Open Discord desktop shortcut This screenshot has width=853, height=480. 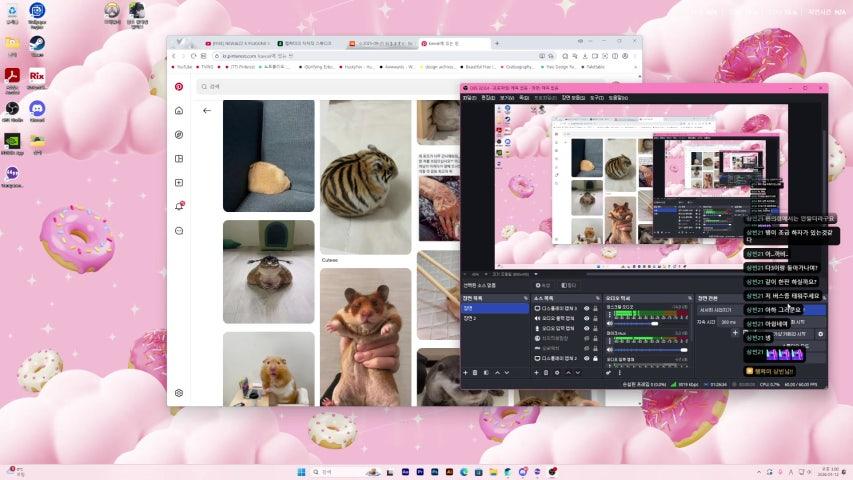click(x=37, y=109)
